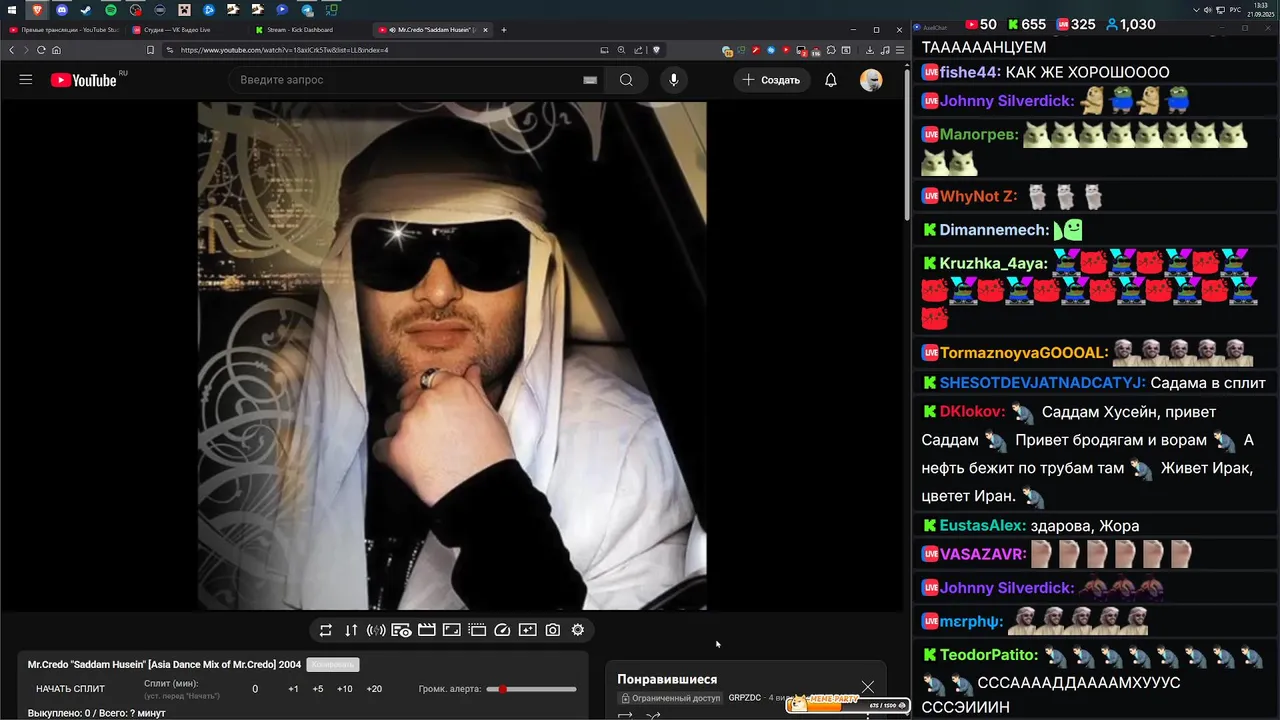Click НАЧАТЬ СПЛИТ button
1280x720 pixels.
click(x=70, y=689)
